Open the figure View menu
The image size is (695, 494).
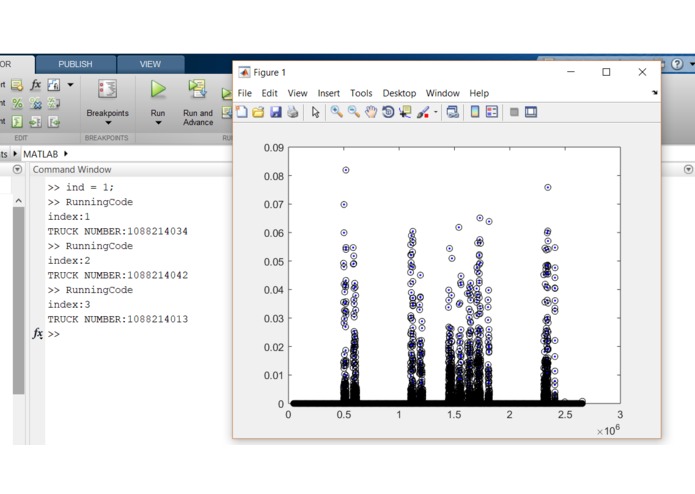pyautogui.click(x=297, y=93)
